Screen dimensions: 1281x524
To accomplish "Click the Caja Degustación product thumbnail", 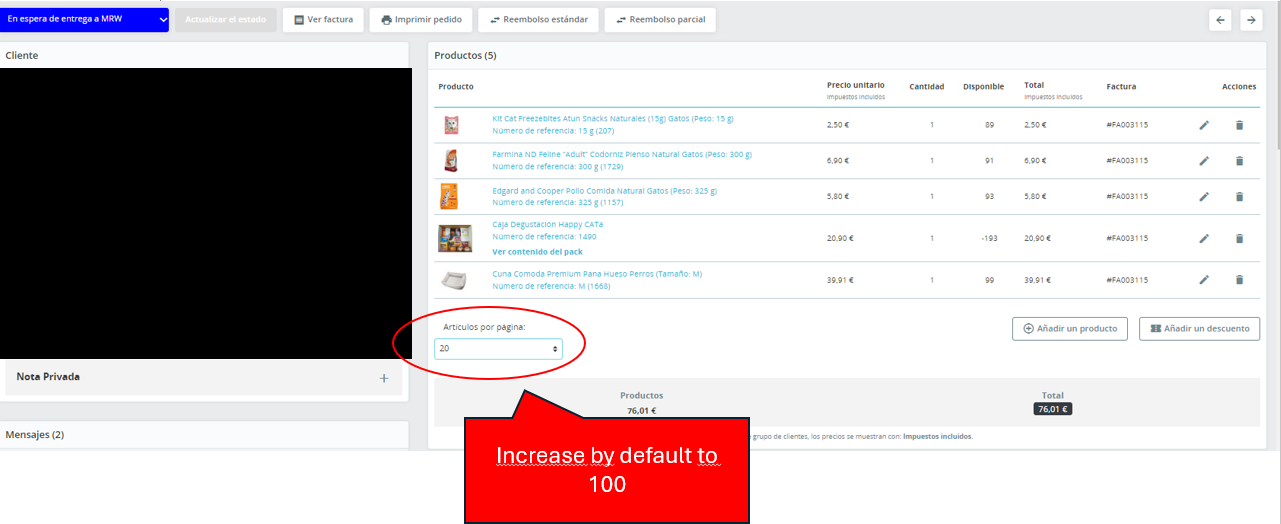I will (454, 238).
